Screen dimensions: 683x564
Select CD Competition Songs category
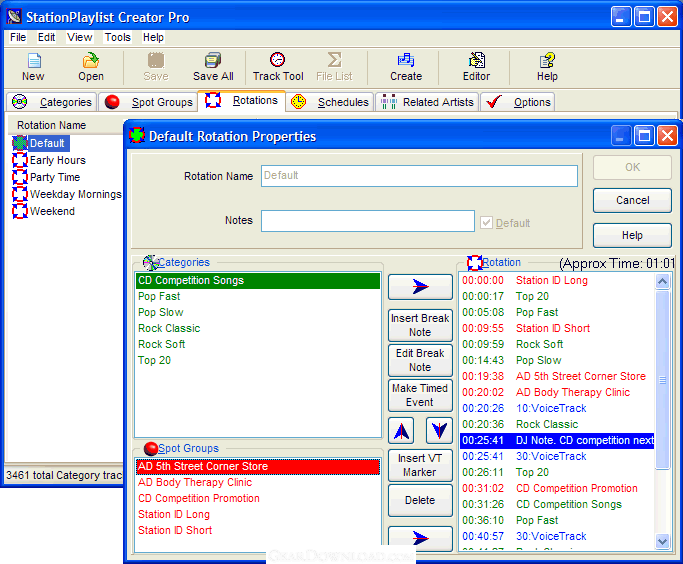click(x=257, y=280)
